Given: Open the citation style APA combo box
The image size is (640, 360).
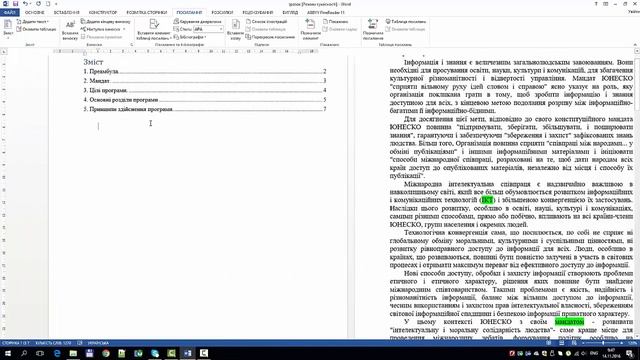Looking at the screenshot, I should [208, 29].
